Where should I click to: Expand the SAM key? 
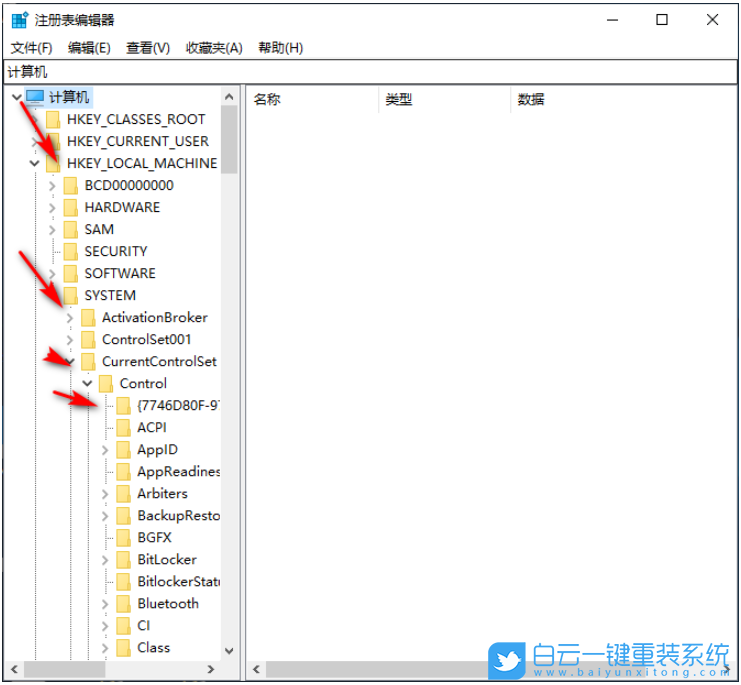click(x=52, y=230)
